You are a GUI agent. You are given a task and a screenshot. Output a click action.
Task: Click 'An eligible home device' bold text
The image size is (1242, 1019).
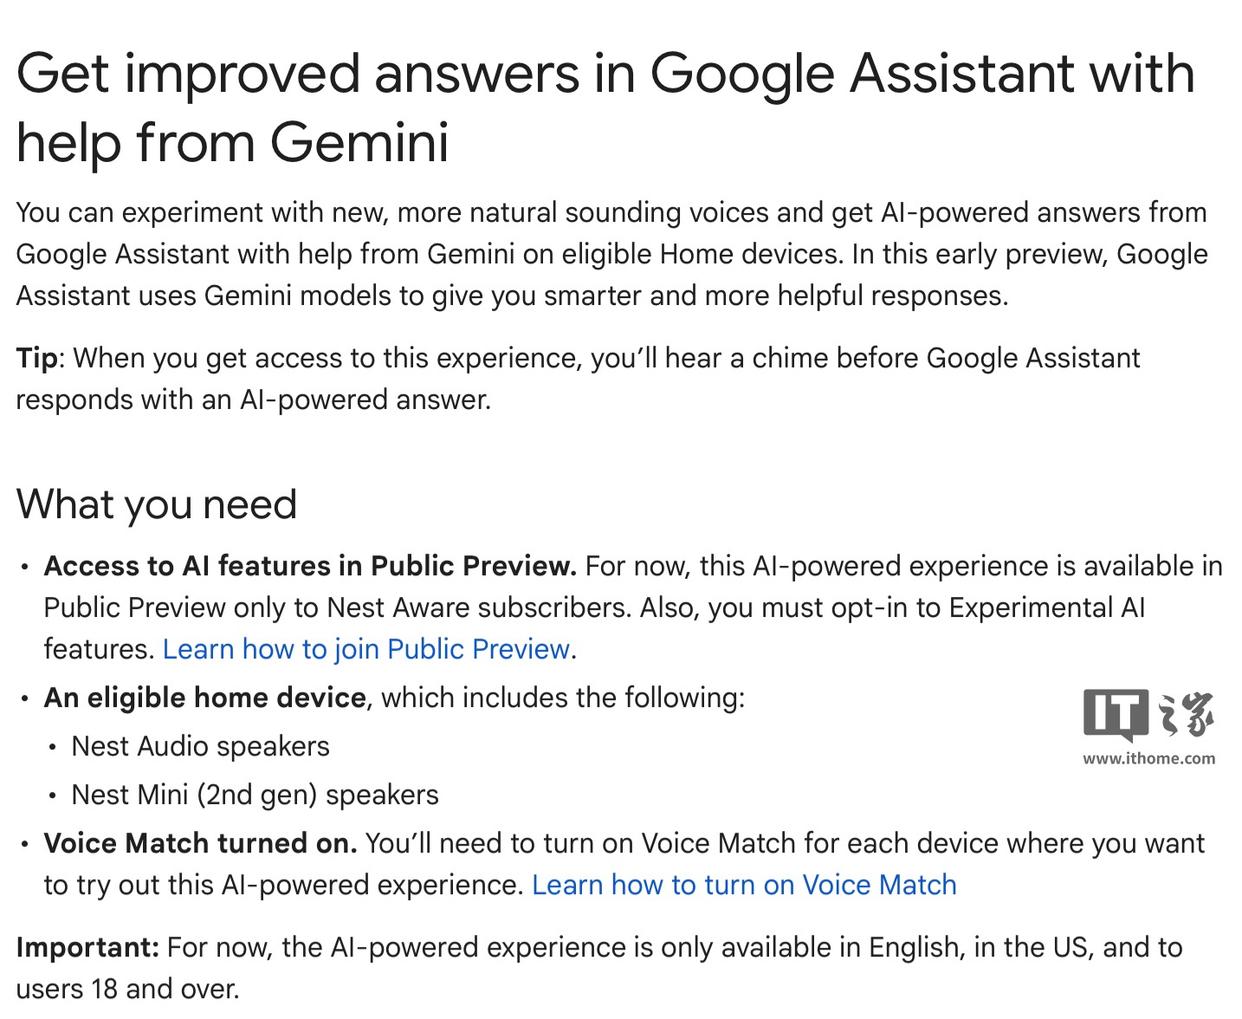coord(205,697)
